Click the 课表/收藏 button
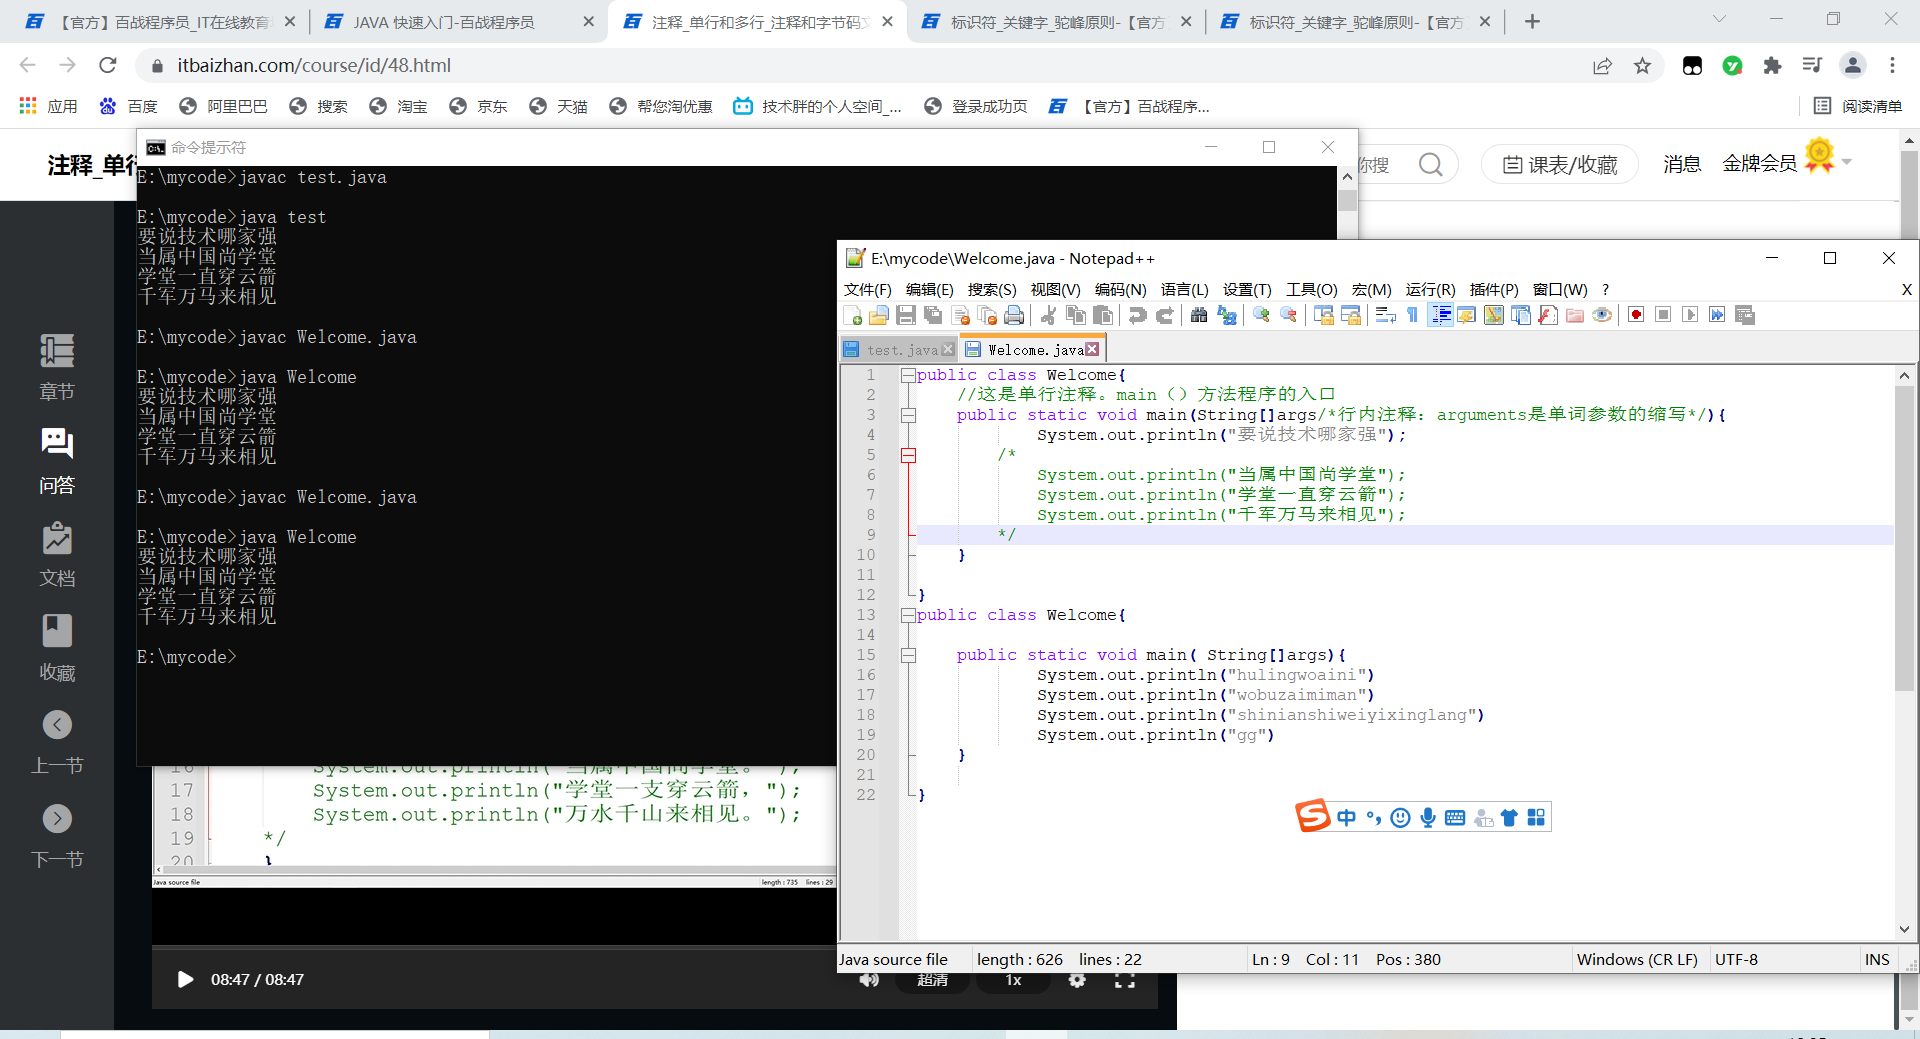Screen dimensions: 1920x1039 tap(1560, 164)
